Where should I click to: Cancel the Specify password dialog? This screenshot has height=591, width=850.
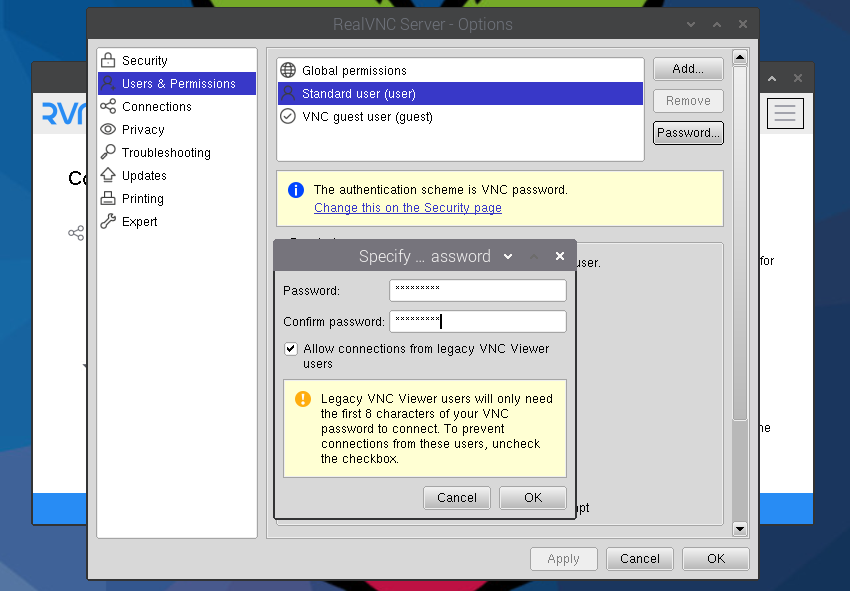point(456,498)
